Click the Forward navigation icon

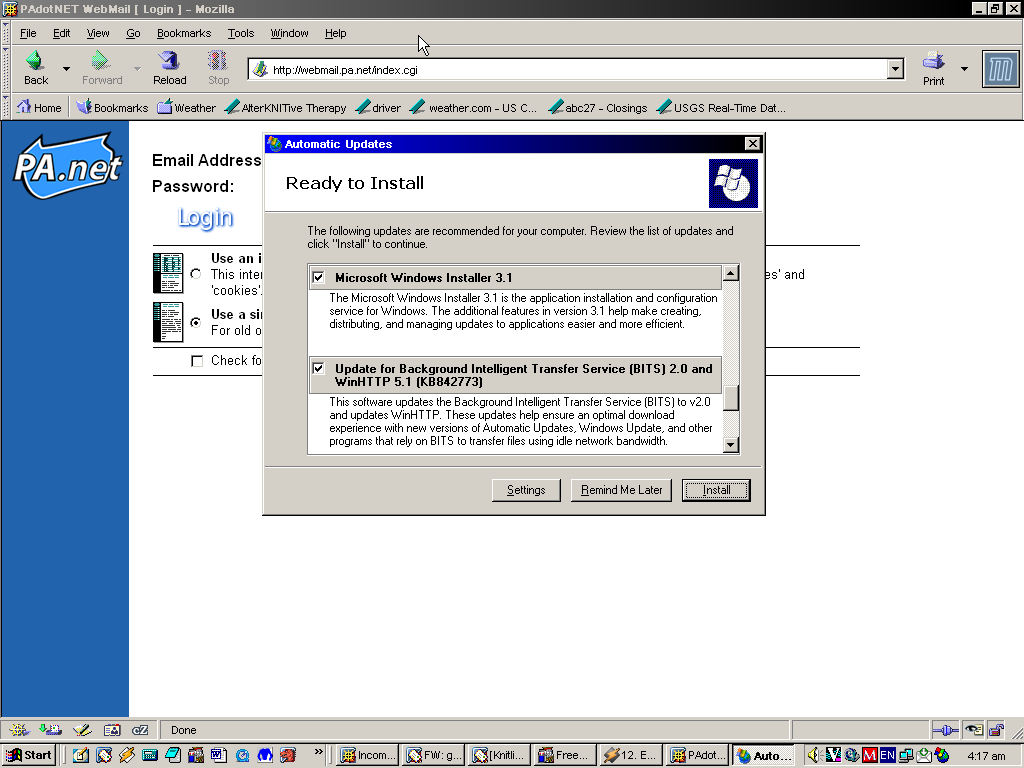tap(100, 61)
